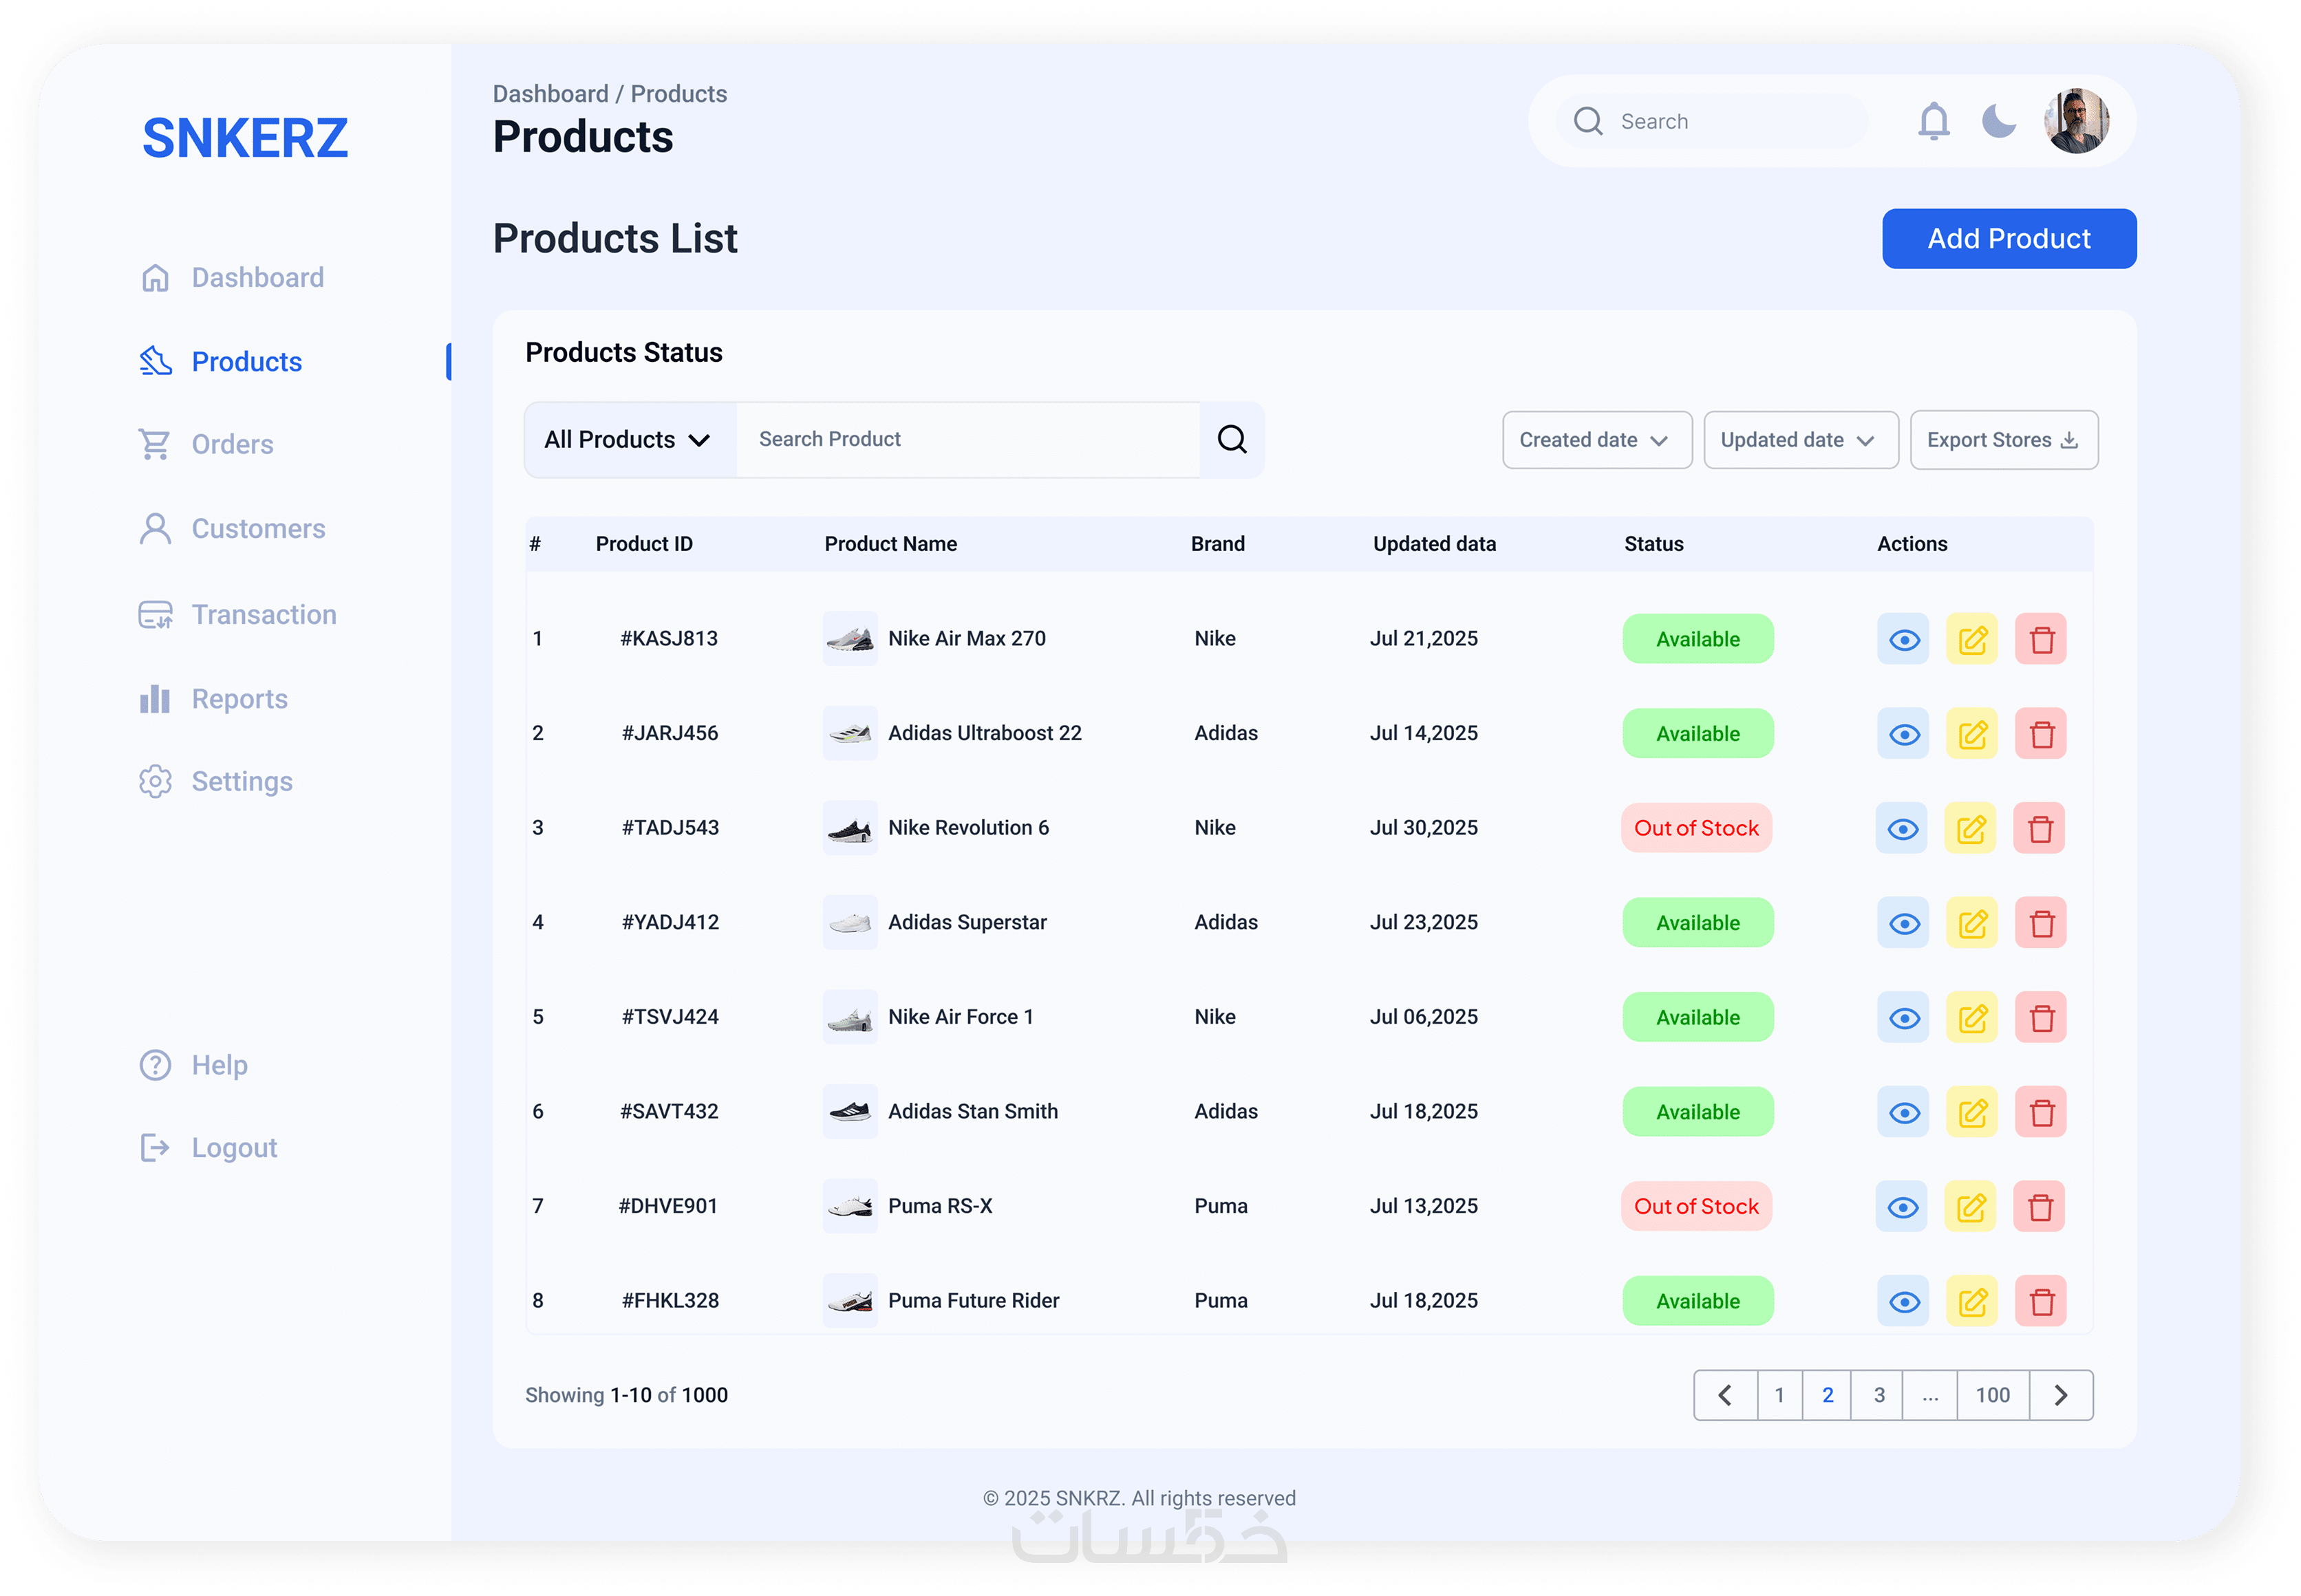Open Orders in the sidebar
Viewport: 2301px width, 1596px height.
(206, 444)
